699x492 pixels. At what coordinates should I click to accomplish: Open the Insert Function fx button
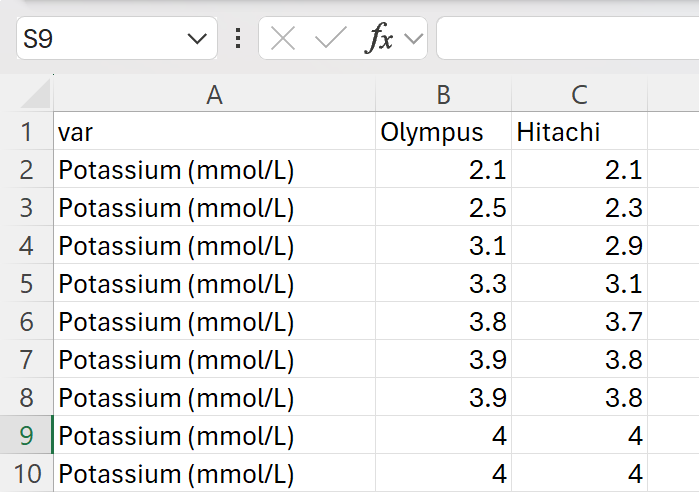click(379, 39)
